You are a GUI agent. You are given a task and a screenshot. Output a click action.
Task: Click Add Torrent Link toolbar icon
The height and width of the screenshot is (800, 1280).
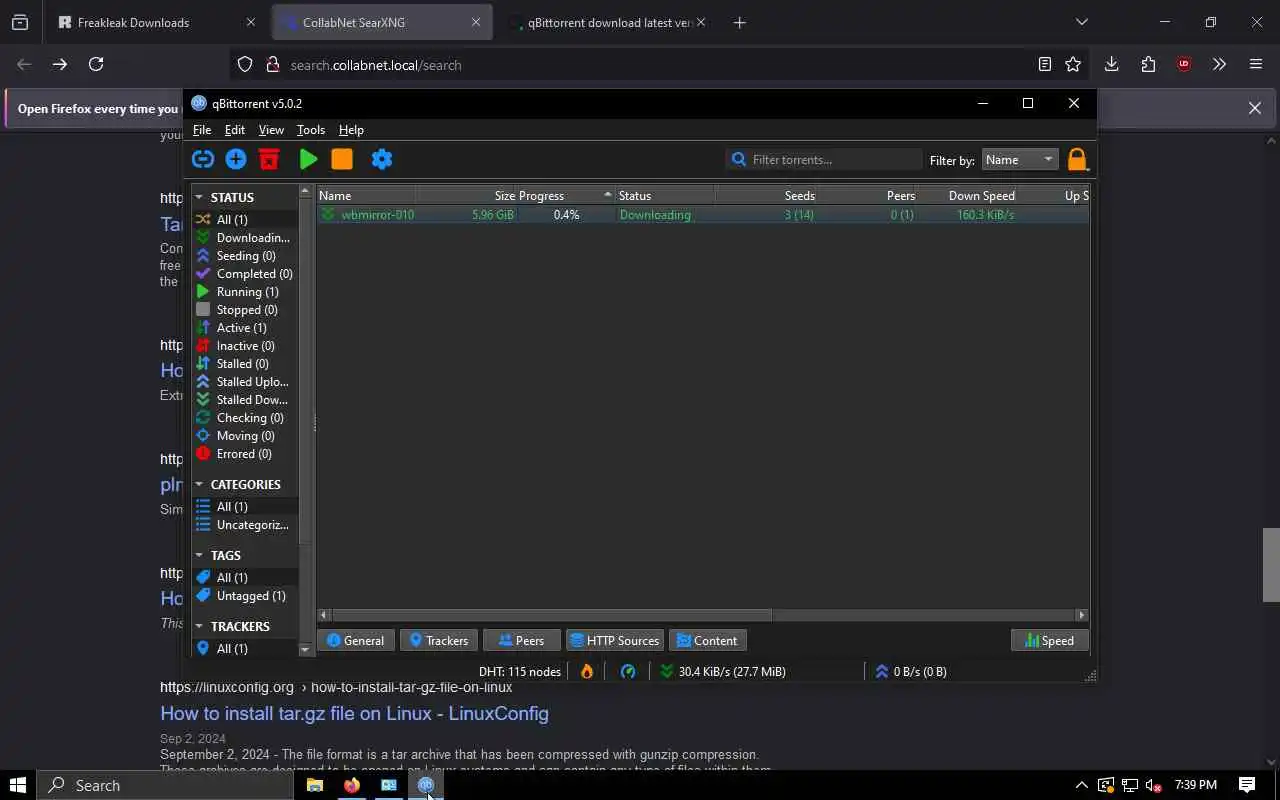coord(203,159)
